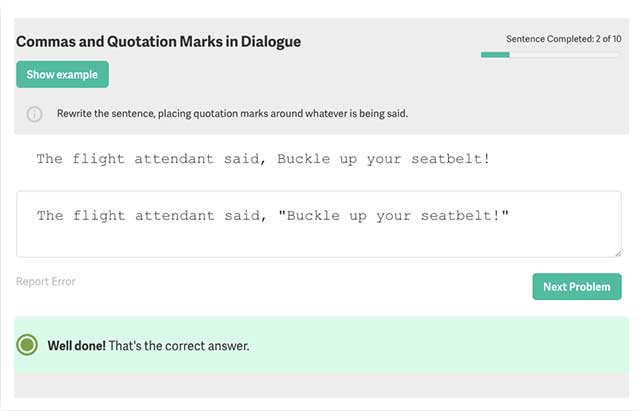
Task: Click the word Dialogue in the page title
Action: (x=269, y=42)
